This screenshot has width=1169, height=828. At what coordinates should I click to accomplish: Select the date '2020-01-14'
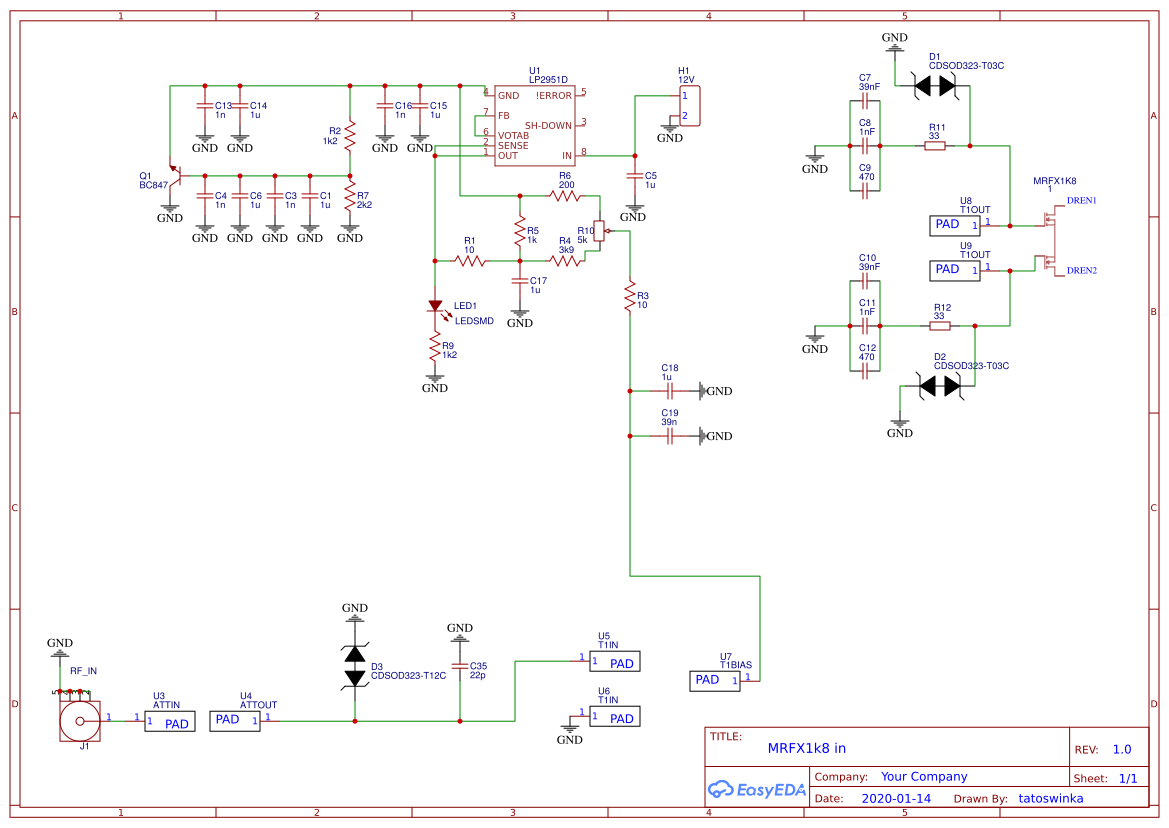tap(896, 798)
